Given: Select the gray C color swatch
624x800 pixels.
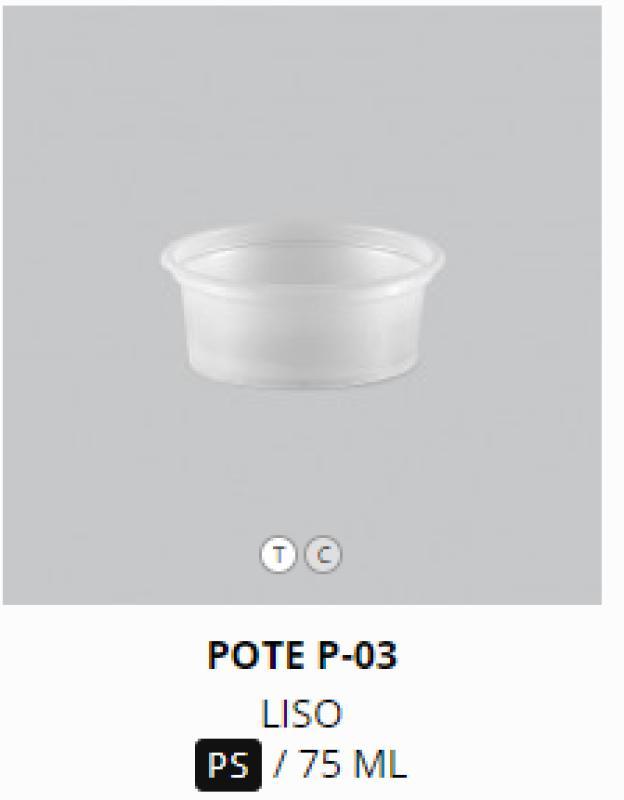Looking at the screenshot, I should tap(323, 554).
